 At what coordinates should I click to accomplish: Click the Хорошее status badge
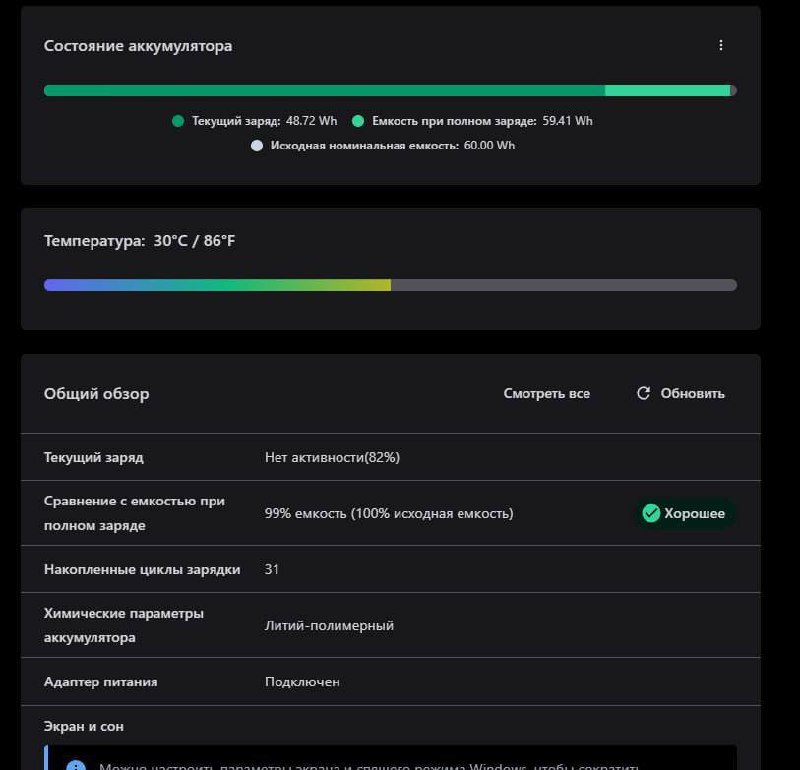click(684, 513)
